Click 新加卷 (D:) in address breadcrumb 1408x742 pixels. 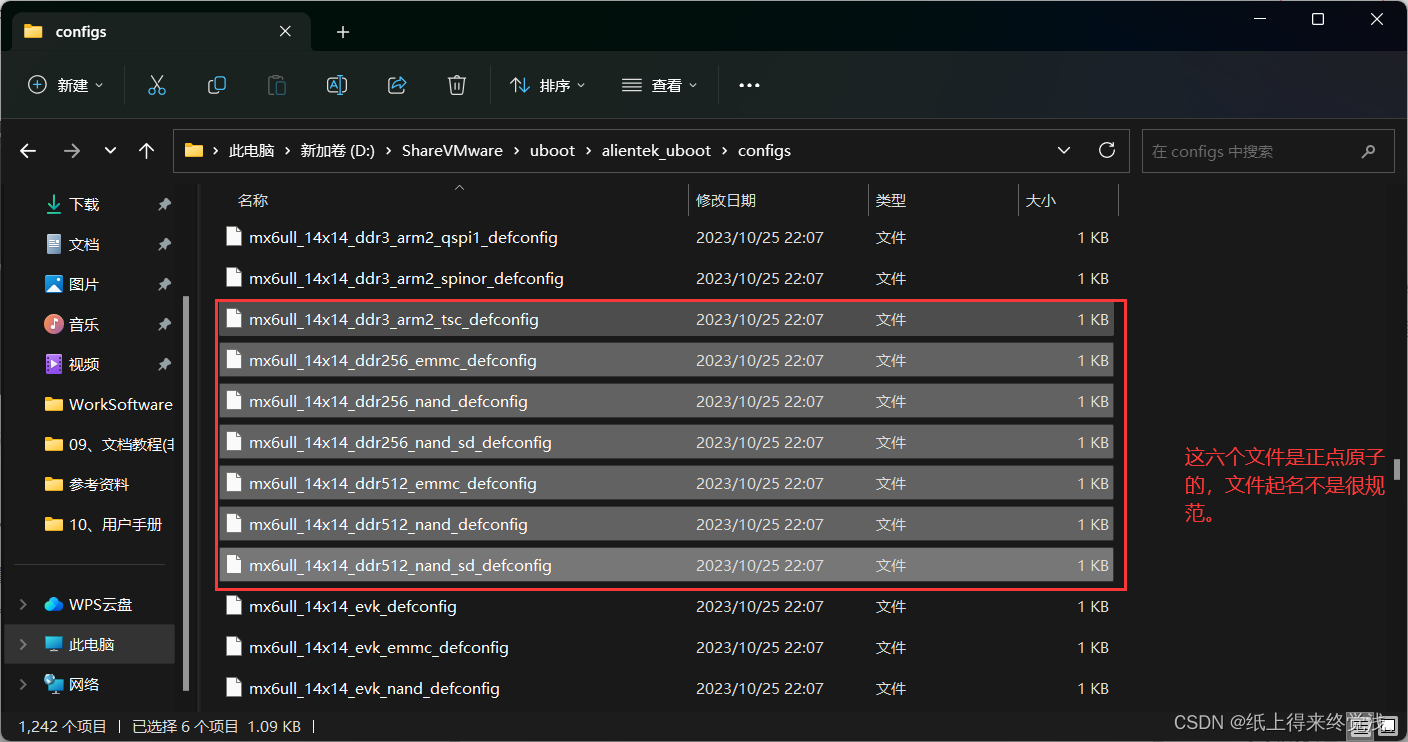(337, 151)
